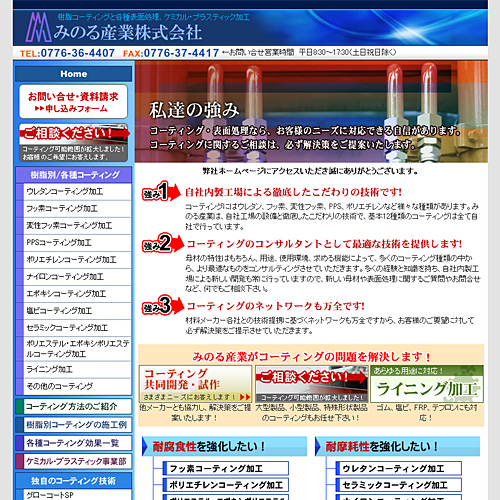Click heading コーティングのコンサルタントとして最適な技術を提供します
This screenshot has height=500, width=500.
click(x=324, y=244)
